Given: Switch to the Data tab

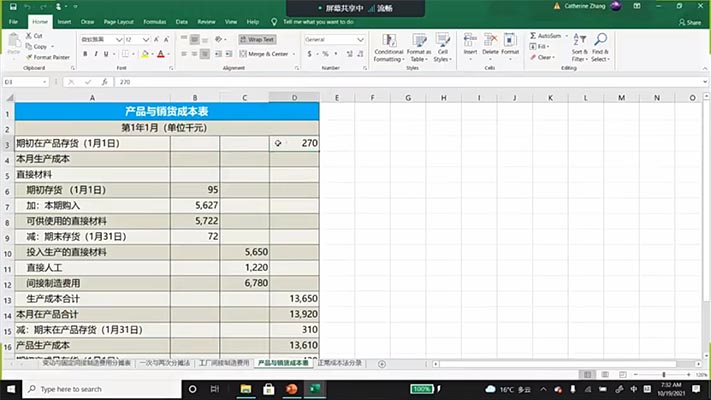Looking at the screenshot, I should [x=181, y=21].
